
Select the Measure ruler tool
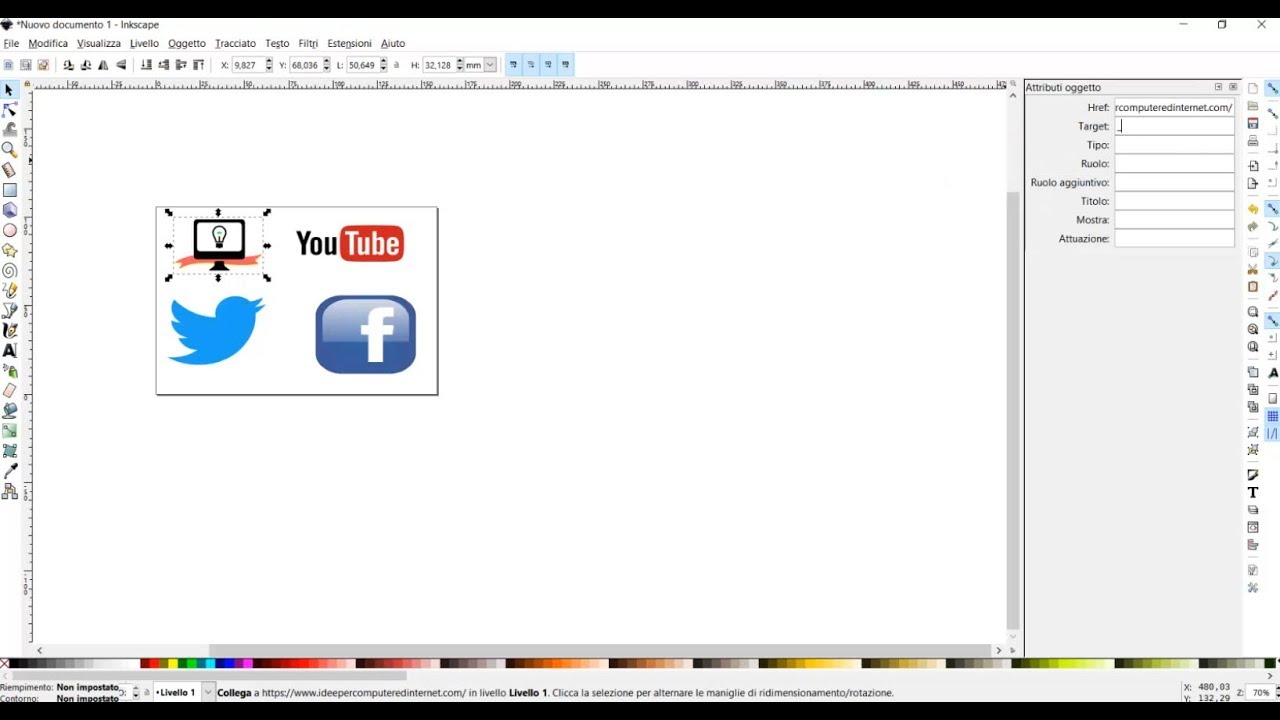tap(9, 170)
